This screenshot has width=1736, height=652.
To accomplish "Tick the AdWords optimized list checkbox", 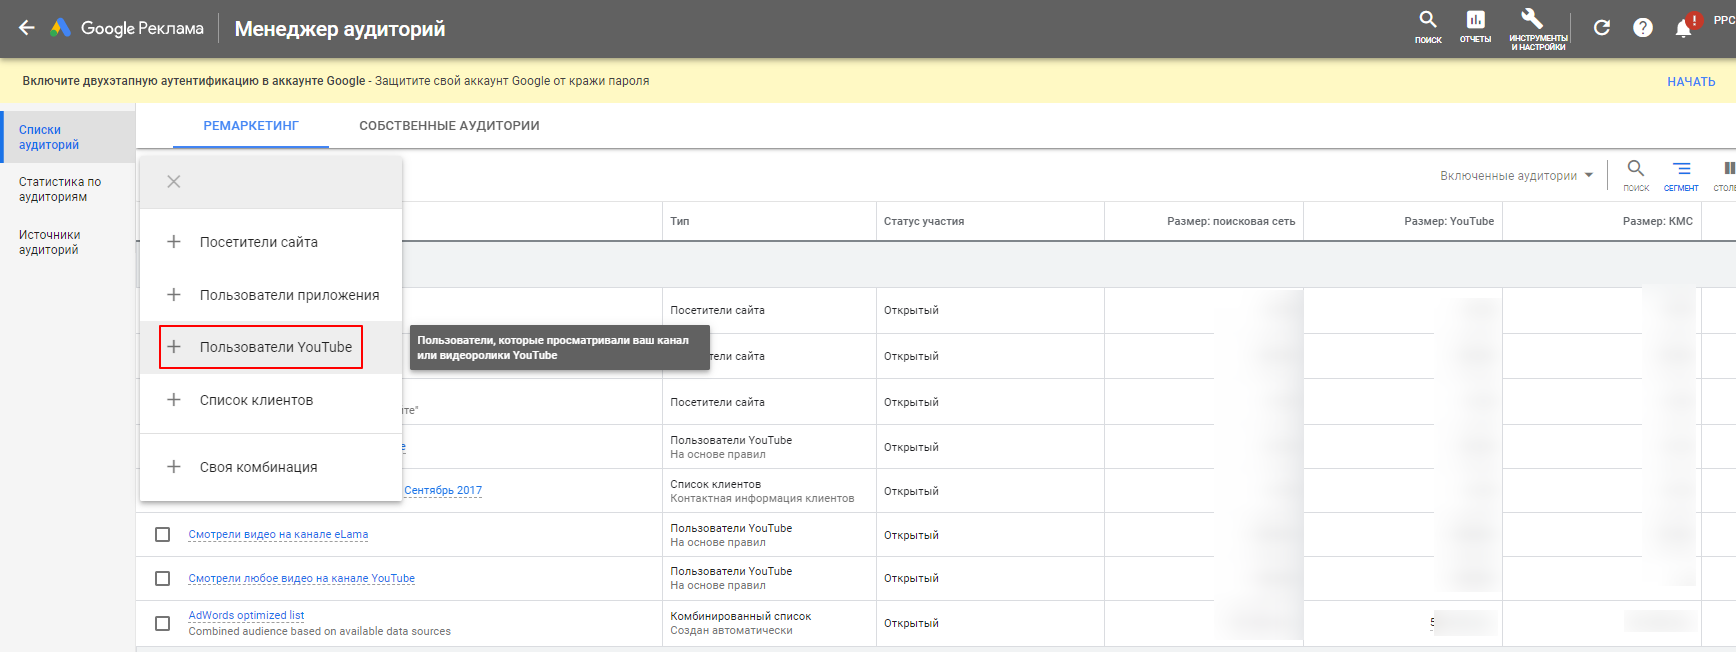I will click(x=162, y=623).
